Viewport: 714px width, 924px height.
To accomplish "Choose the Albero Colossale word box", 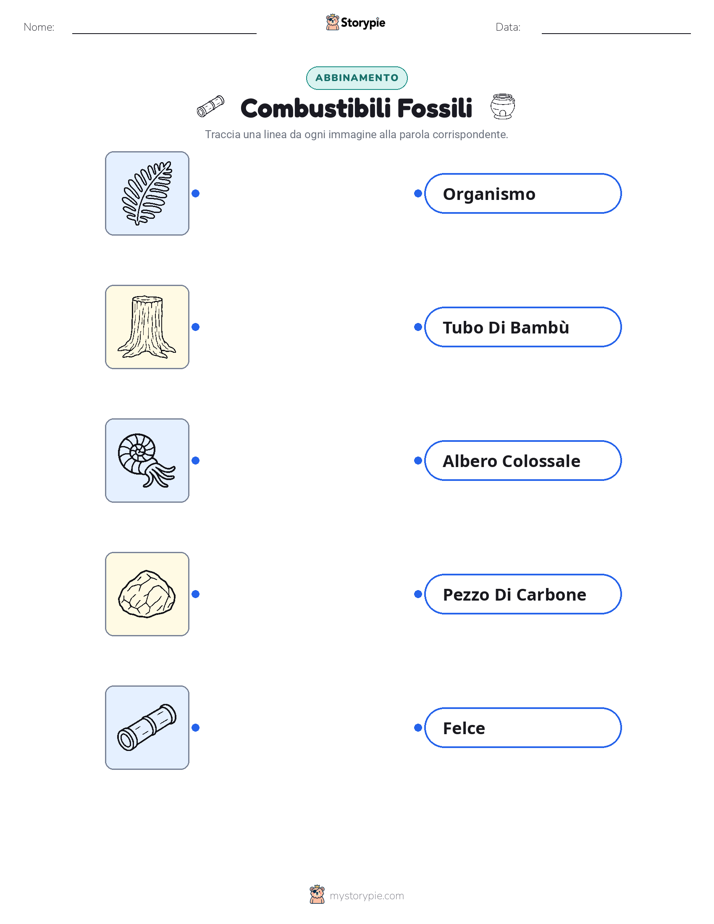I will point(523,460).
